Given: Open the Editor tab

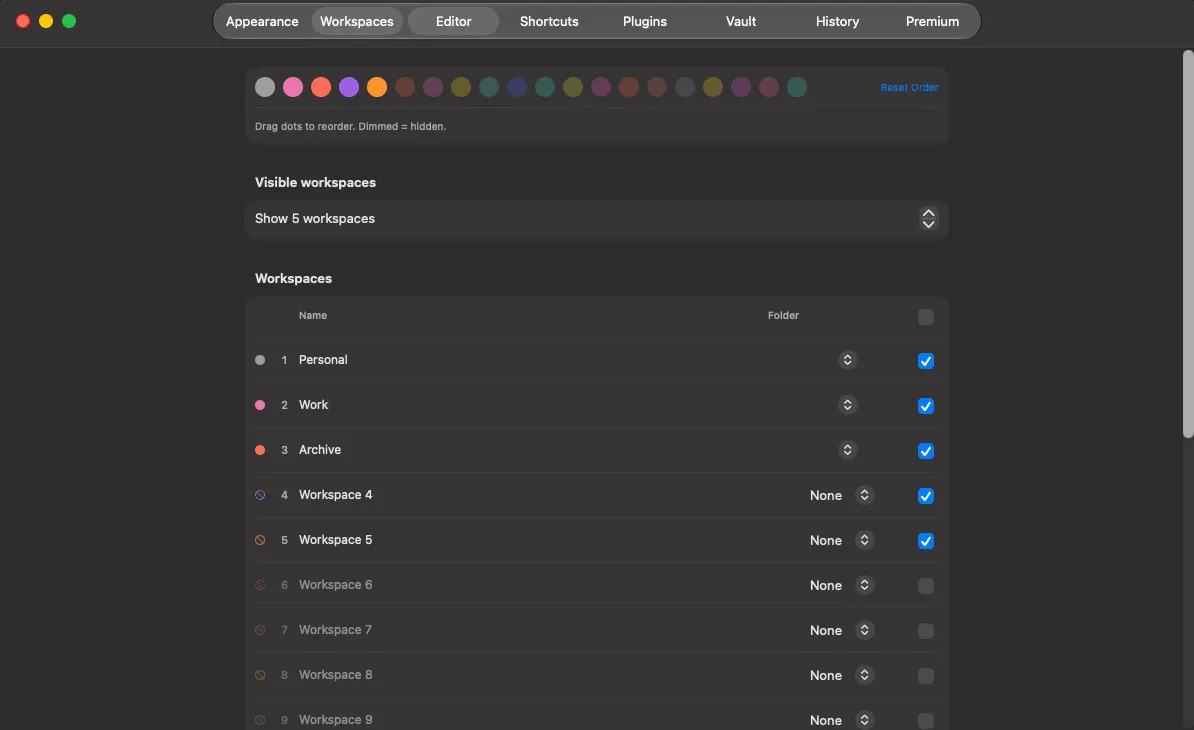Looking at the screenshot, I should point(453,21).
